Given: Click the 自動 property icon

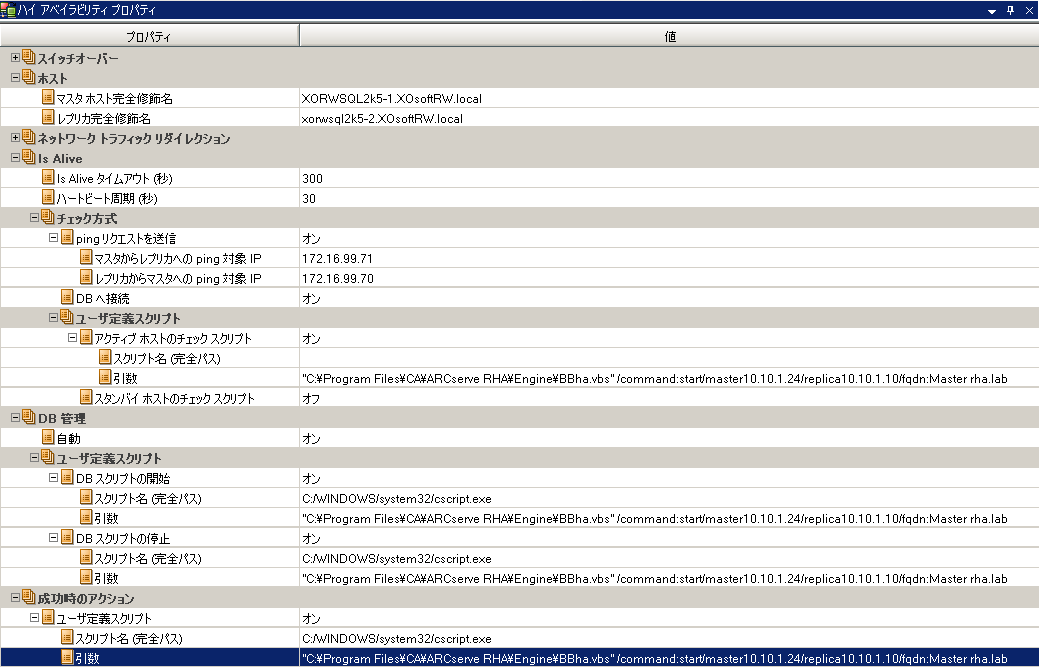Looking at the screenshot, I should [48, 437].
